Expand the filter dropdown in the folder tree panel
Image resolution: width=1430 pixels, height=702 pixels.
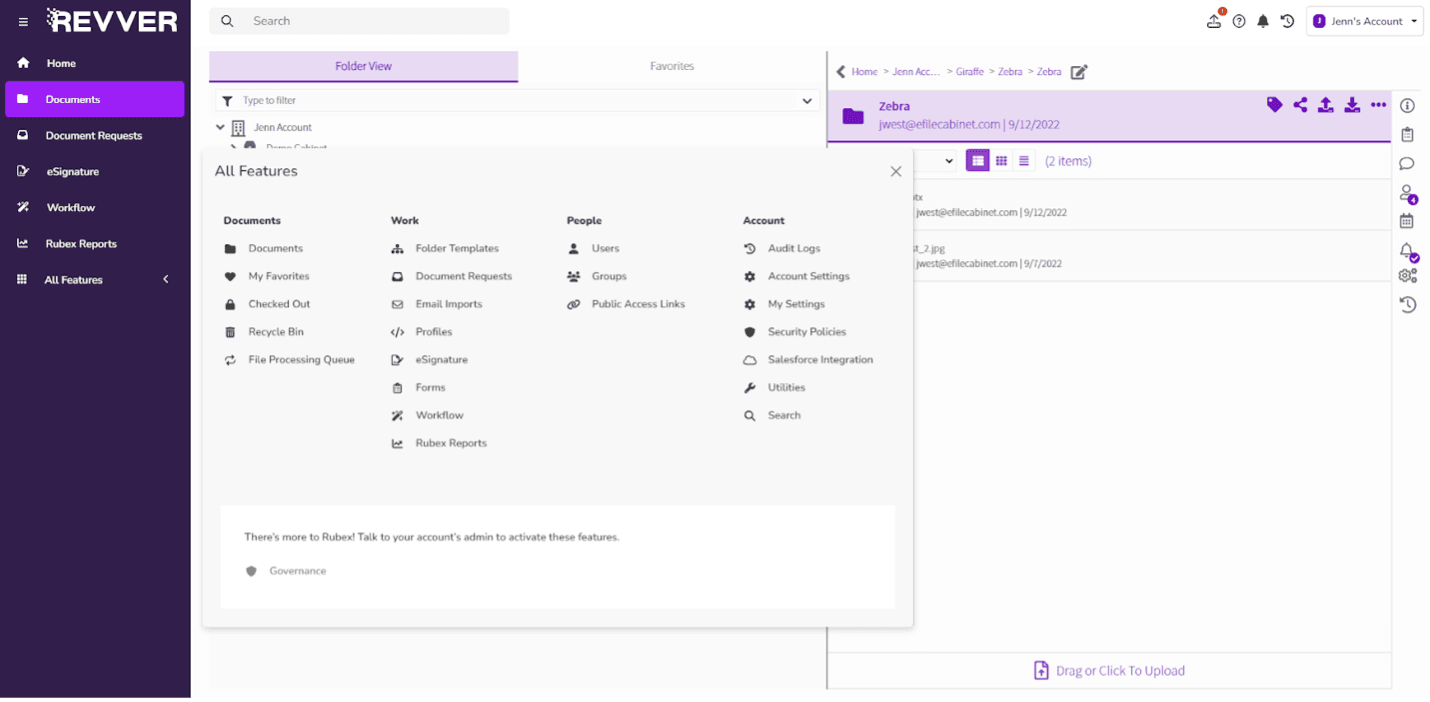point(806,100)
